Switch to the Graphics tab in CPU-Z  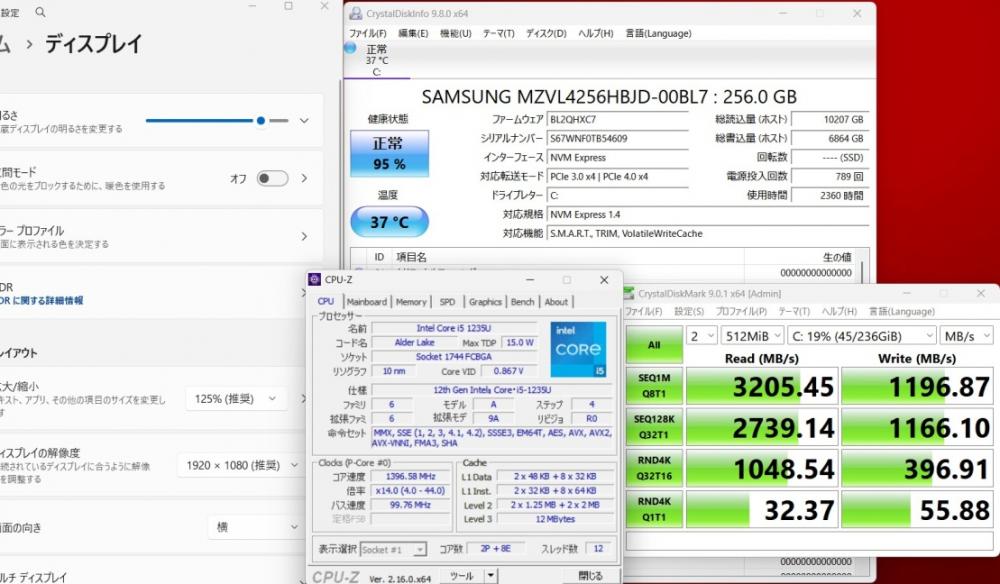tap(485, 302)
